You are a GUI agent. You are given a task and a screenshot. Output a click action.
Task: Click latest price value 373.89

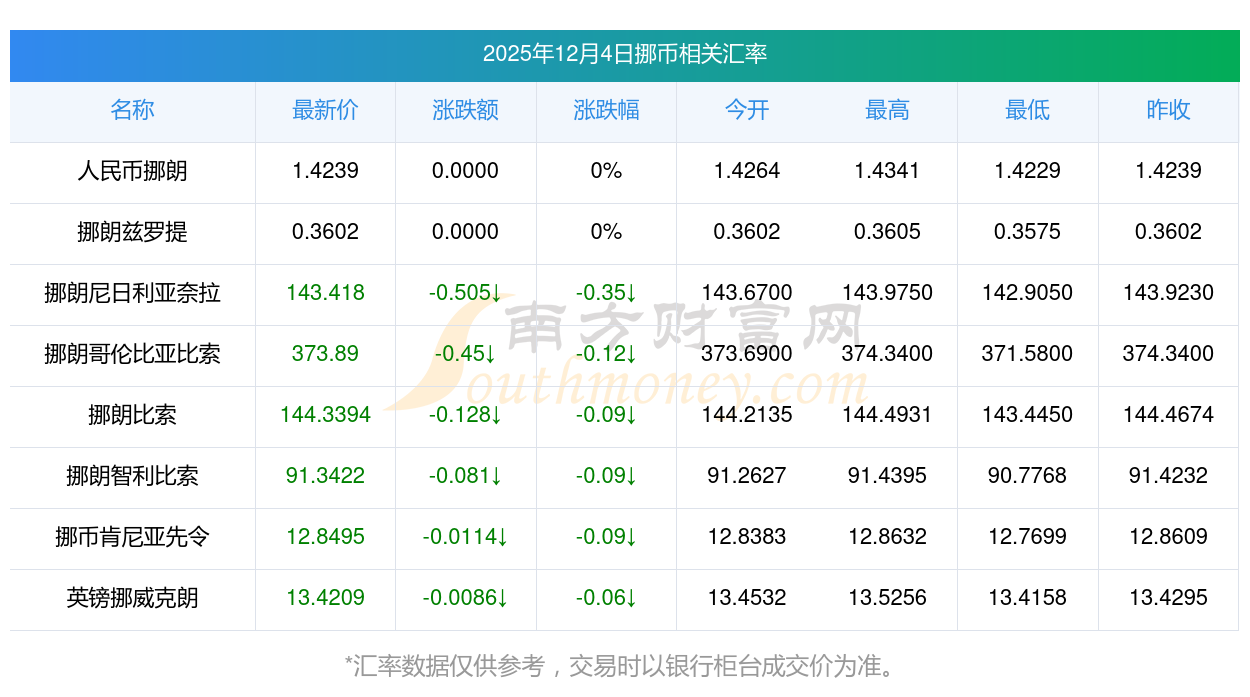[x=325, y=354]
